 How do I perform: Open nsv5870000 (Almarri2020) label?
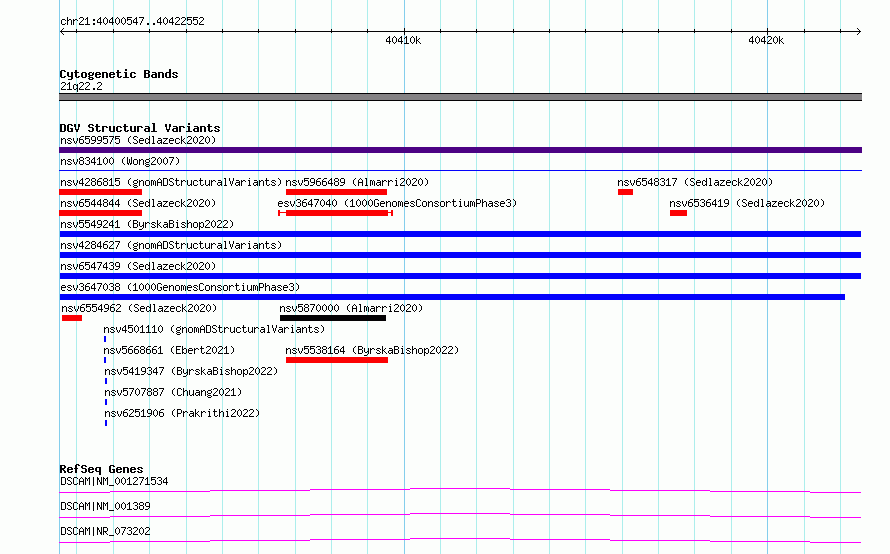[x=351, y=308]
